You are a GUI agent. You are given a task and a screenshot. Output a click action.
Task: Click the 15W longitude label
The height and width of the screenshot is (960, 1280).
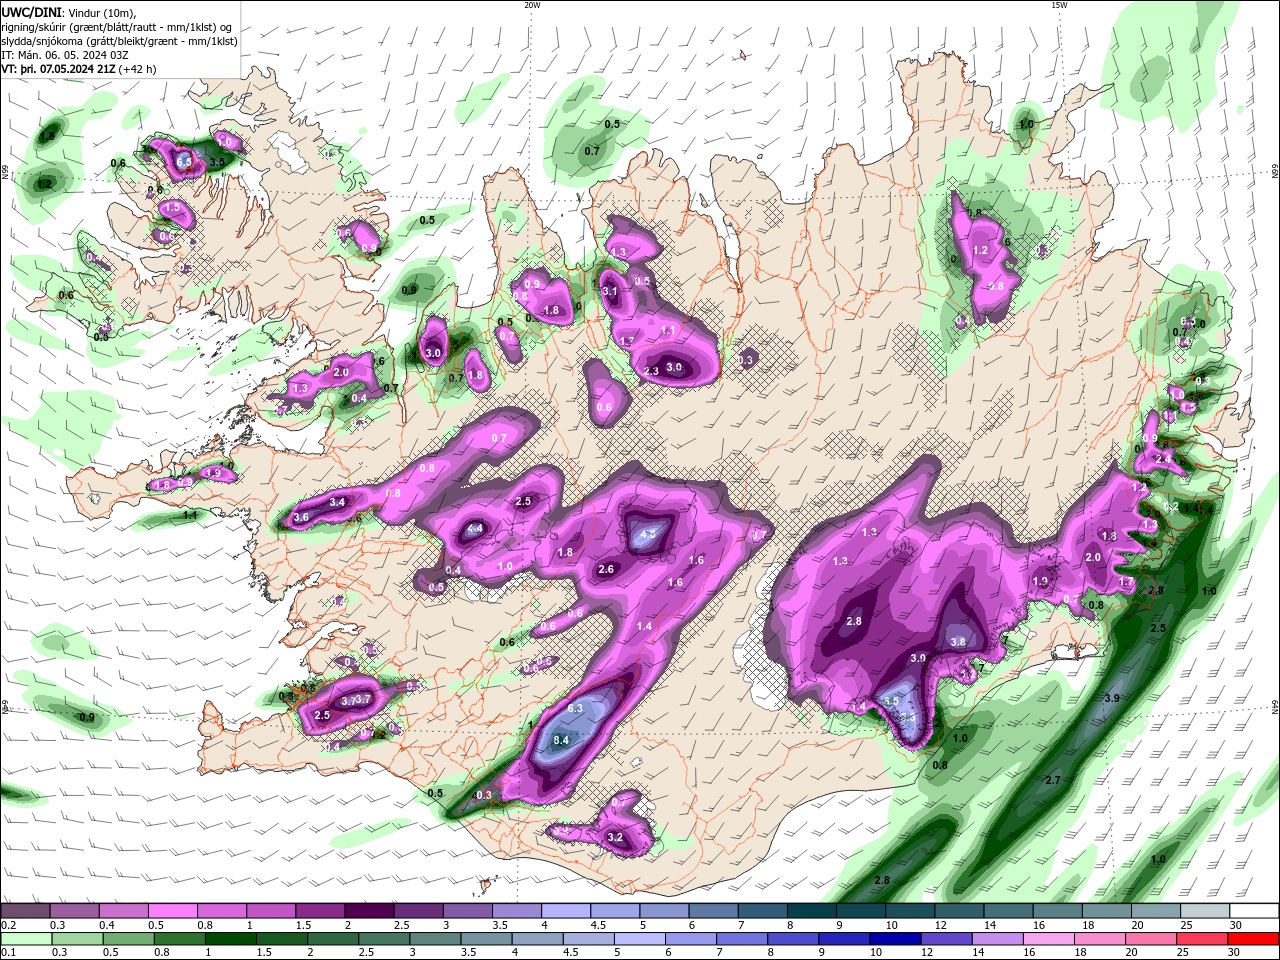point(1059,5)
